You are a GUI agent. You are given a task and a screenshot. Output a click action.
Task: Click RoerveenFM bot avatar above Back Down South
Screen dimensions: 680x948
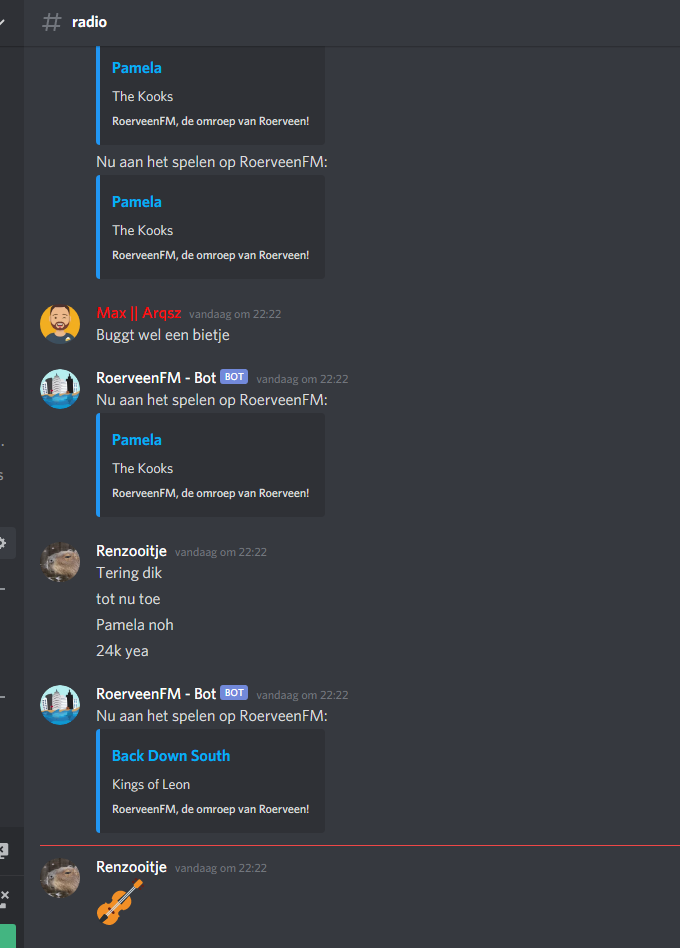point(60,704)
